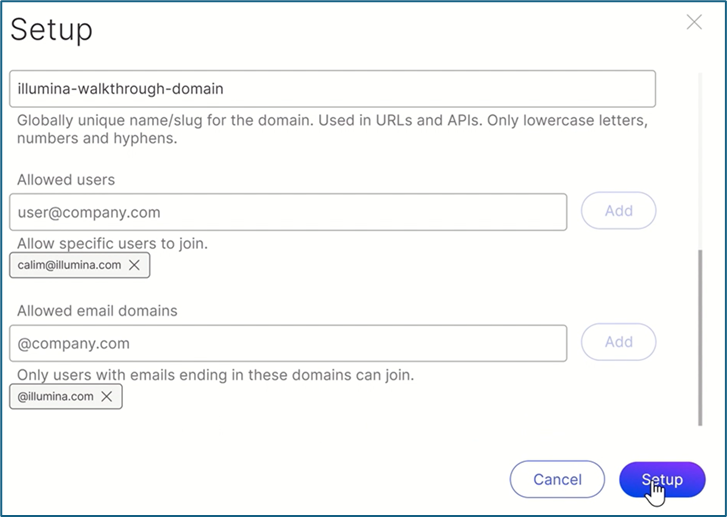
Task: Cancel the domain setup
Action: point(557,480)
